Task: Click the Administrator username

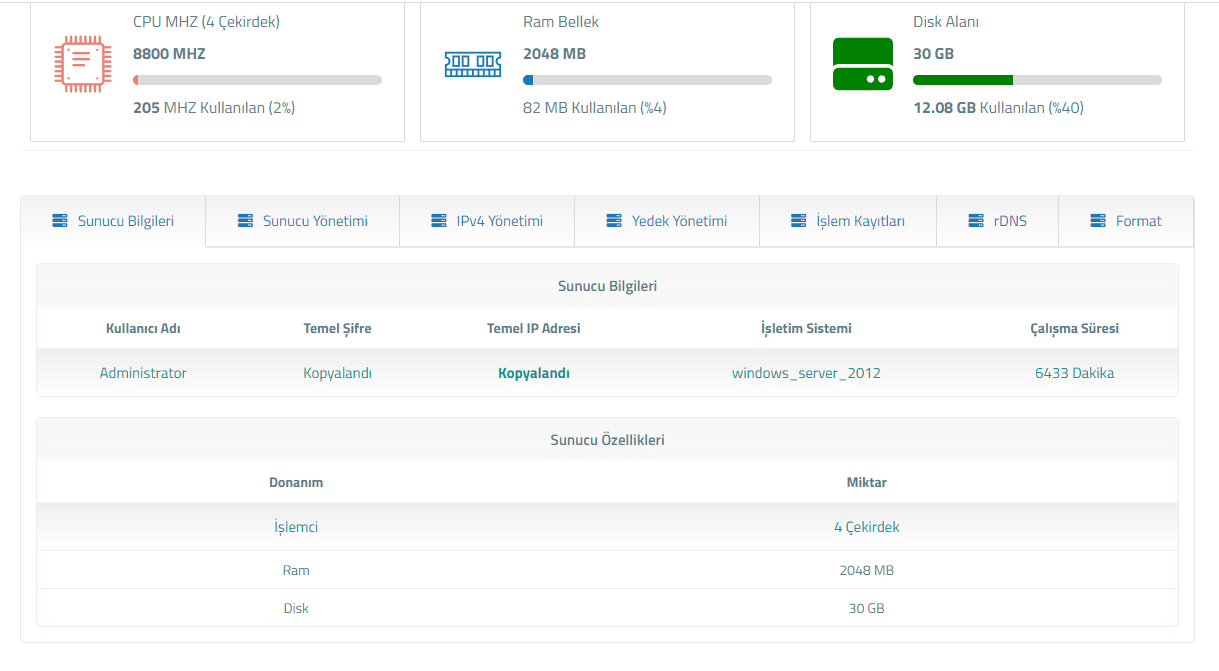Action: click(x=143, y=373)
